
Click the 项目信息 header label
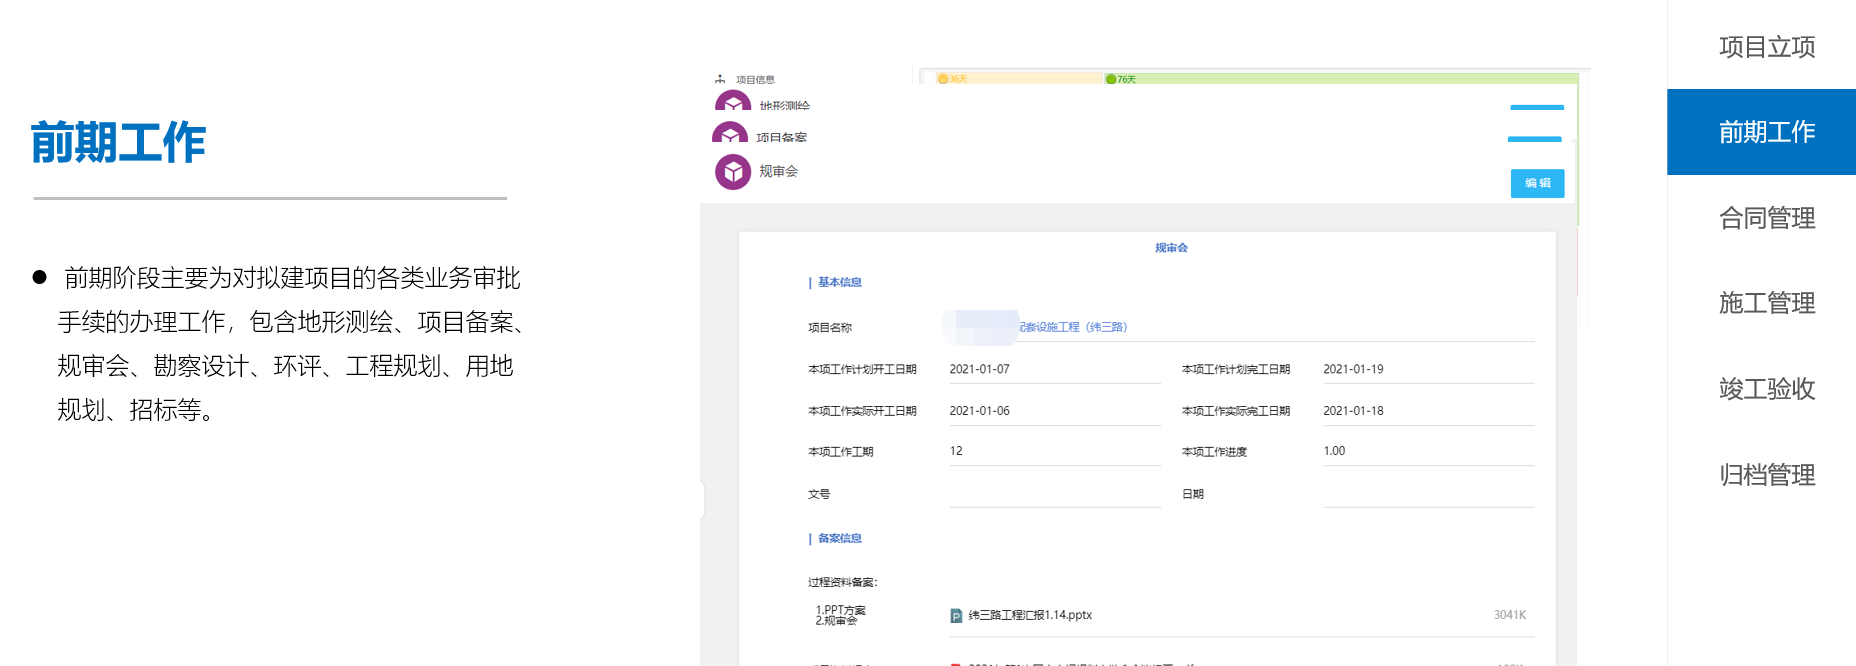[x=755, y=80]
